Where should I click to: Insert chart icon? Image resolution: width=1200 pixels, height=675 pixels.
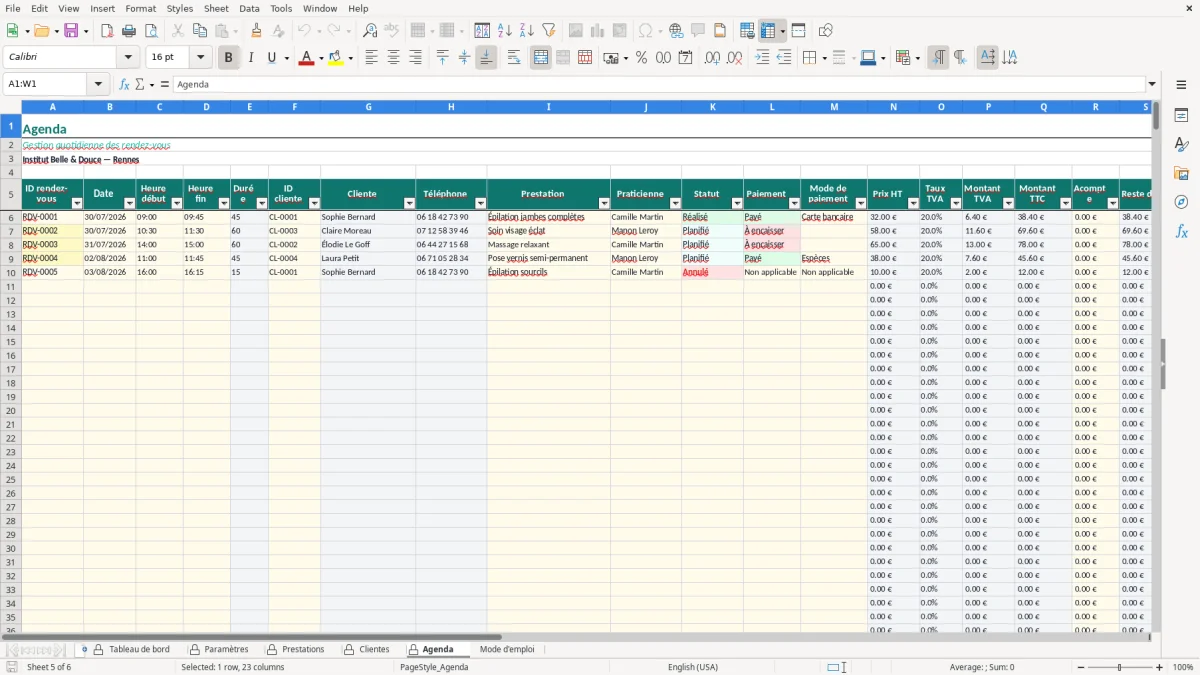(x=598, y=31)
